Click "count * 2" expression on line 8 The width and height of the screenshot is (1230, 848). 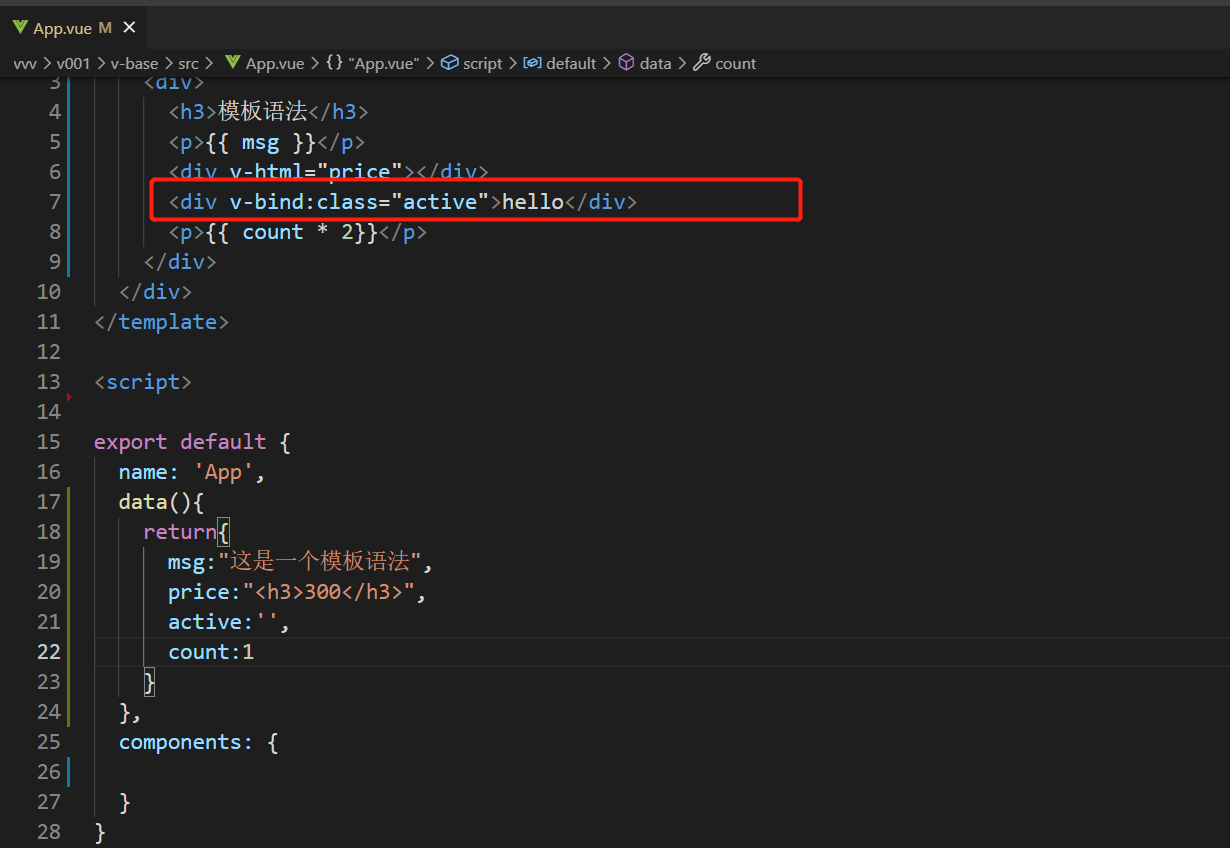(x=297, y=232)
